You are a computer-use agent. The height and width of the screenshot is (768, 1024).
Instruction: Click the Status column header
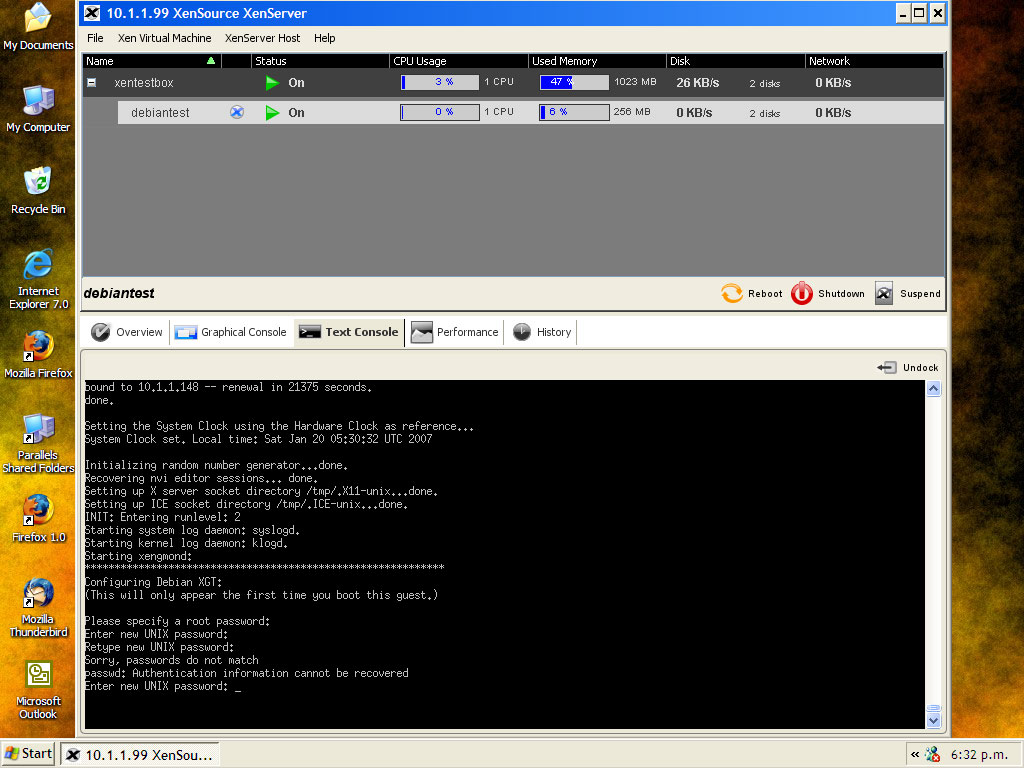tap(320, 61)
